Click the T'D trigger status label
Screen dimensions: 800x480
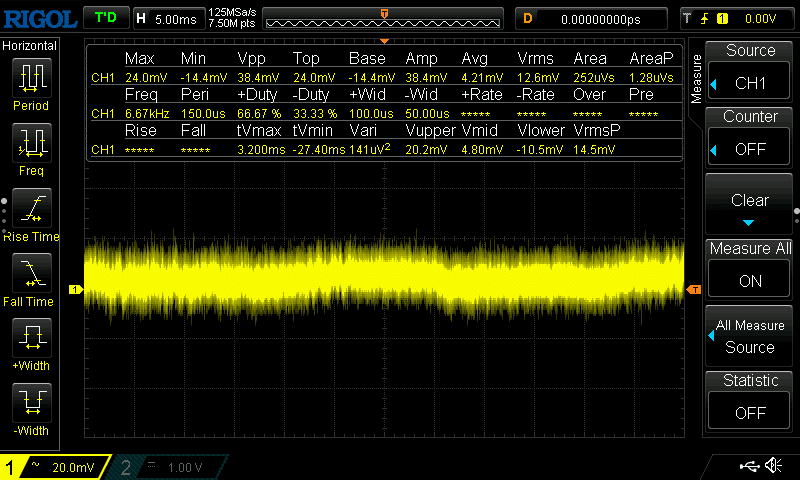point(104,18)
